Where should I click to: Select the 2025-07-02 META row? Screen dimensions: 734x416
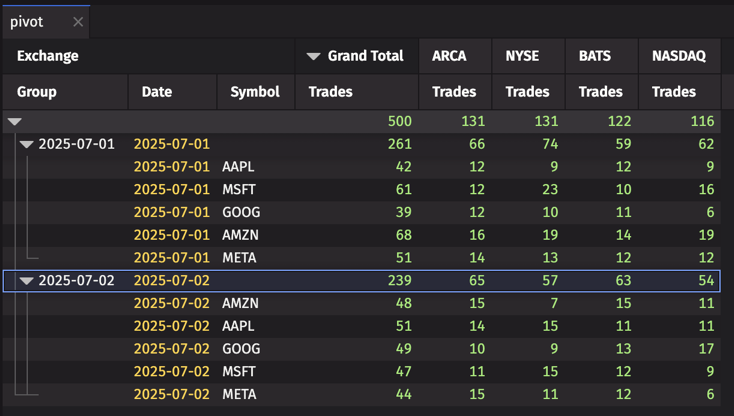tap(361, 394)
